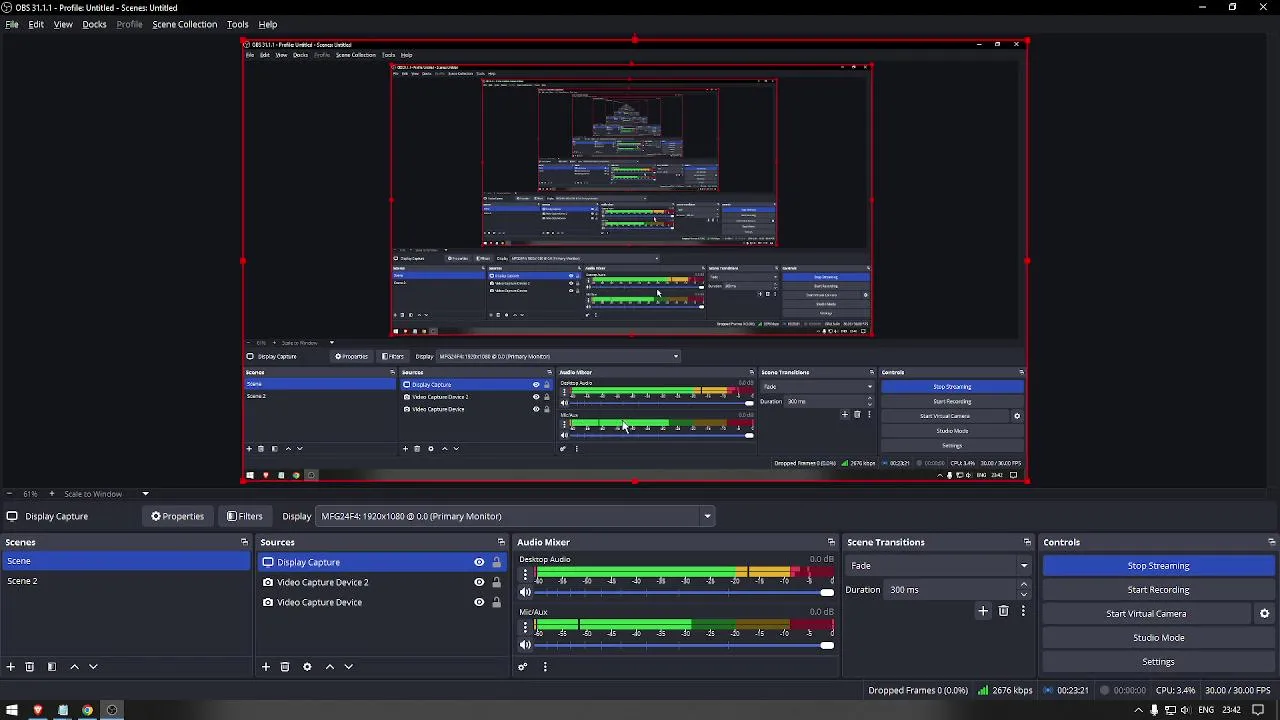Image resolution: width=1280 pixels, height=720 pixels.
Task: Open source Properties button
Action: click(177, 516)
